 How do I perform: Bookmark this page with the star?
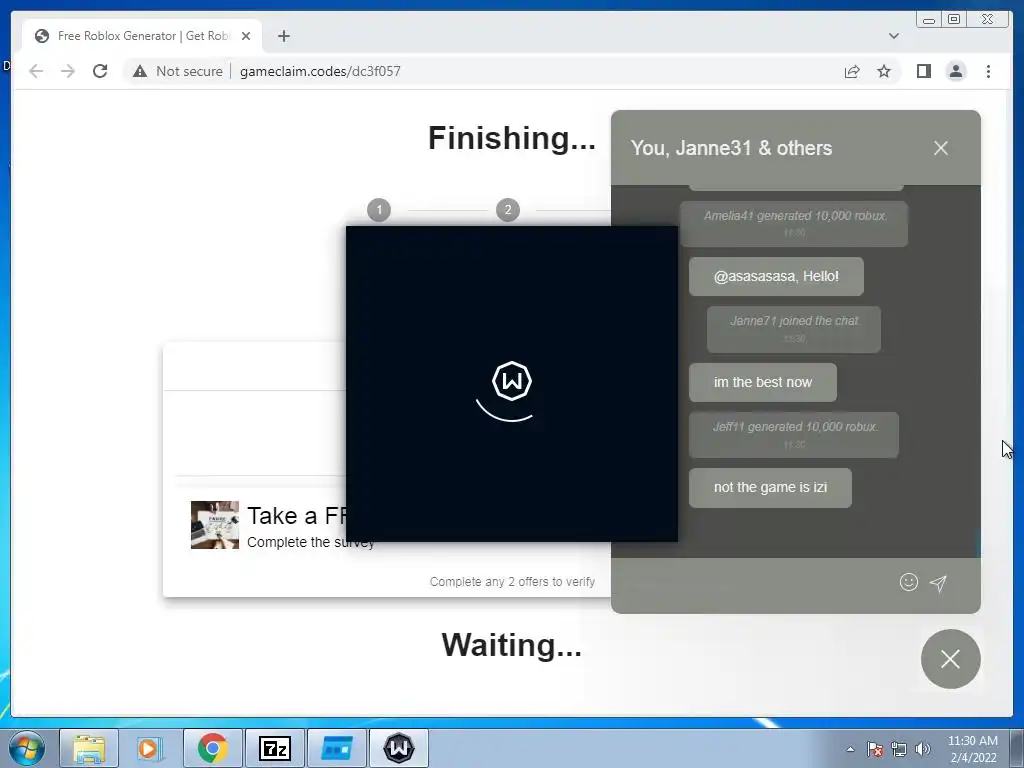pyautogui.click(x=884, y=71)
